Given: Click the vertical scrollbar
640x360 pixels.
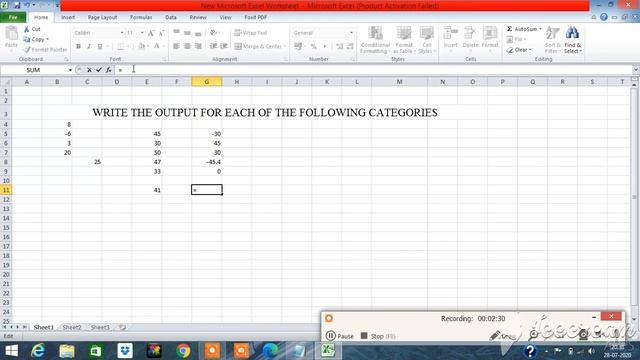Looking at the screenshot, I should [x=634, y=197].
